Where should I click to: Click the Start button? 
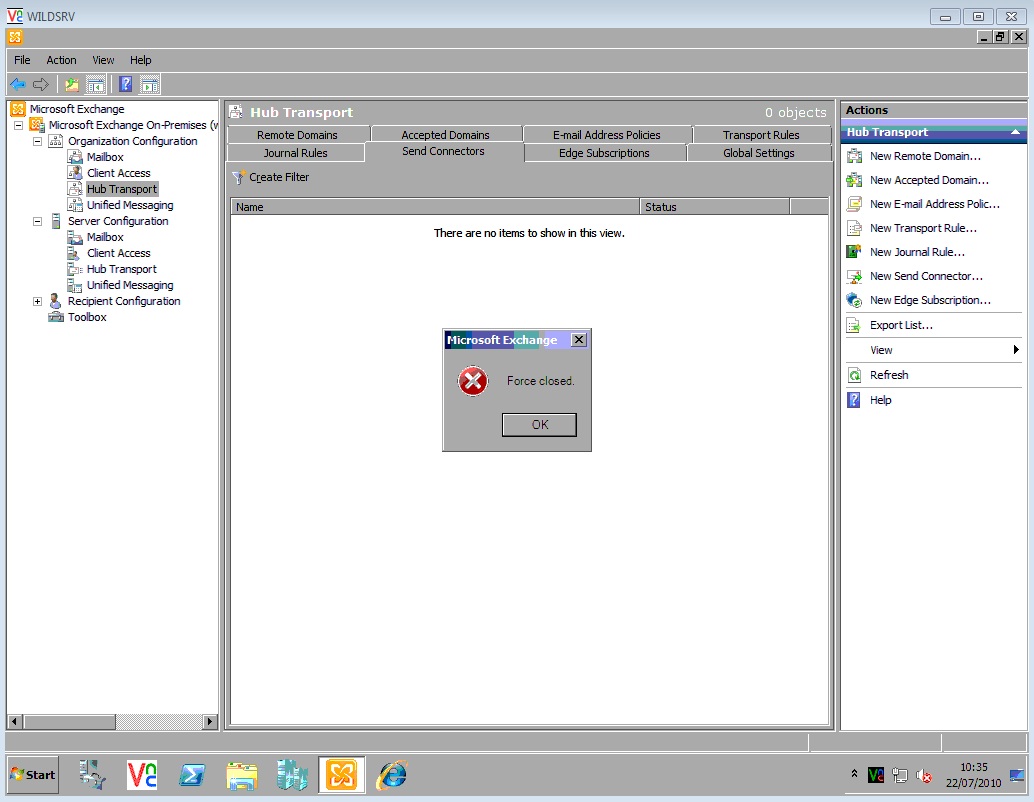33,775
